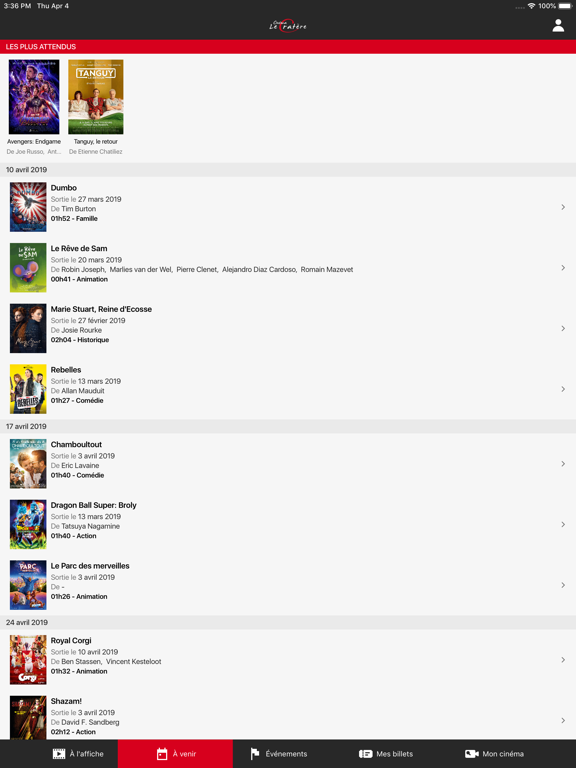Select the Dragon Ball Super: Broly title
Viewport: 576px width, 768px height.
click(94, 505)
